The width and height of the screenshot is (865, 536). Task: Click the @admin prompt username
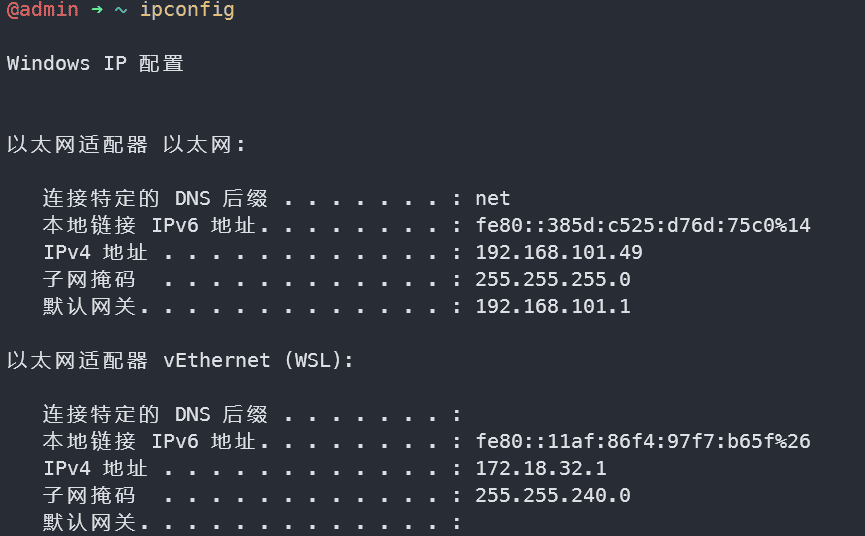tap(41, 11)
